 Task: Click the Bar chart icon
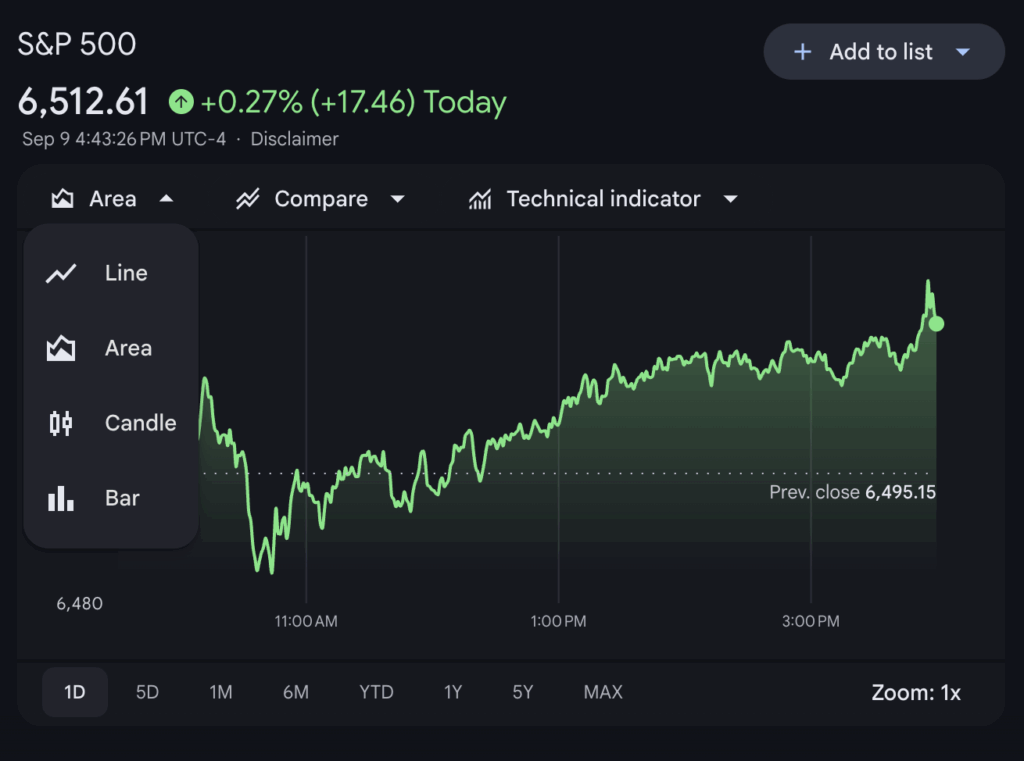click(x=61, y=498)
